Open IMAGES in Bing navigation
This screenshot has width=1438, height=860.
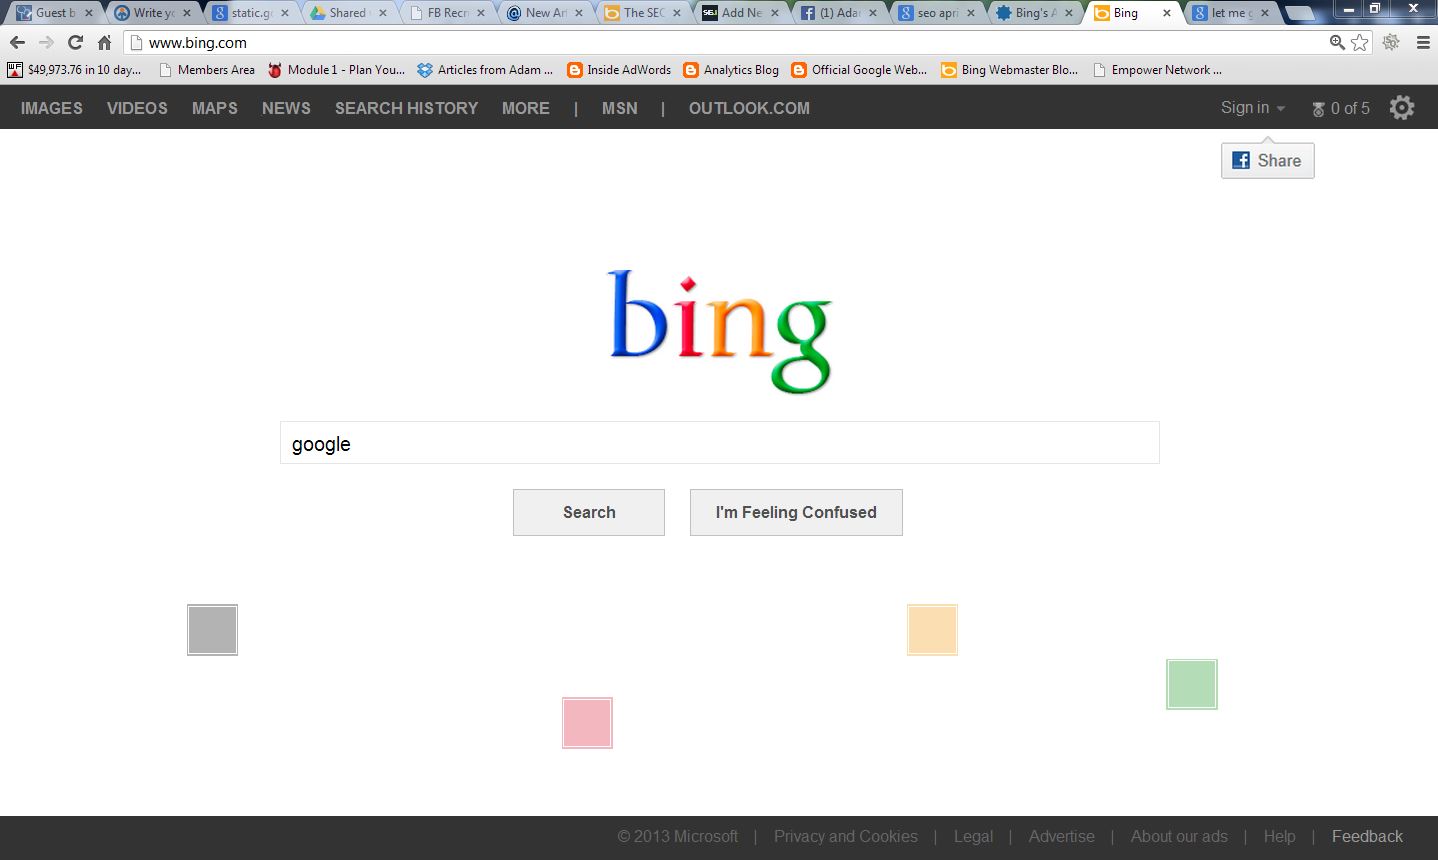click(x=52, y=108)
